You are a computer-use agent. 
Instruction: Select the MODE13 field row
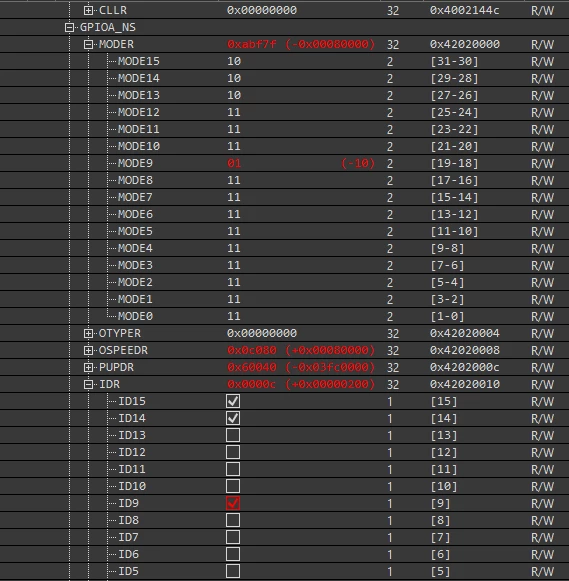click(284, 95)
